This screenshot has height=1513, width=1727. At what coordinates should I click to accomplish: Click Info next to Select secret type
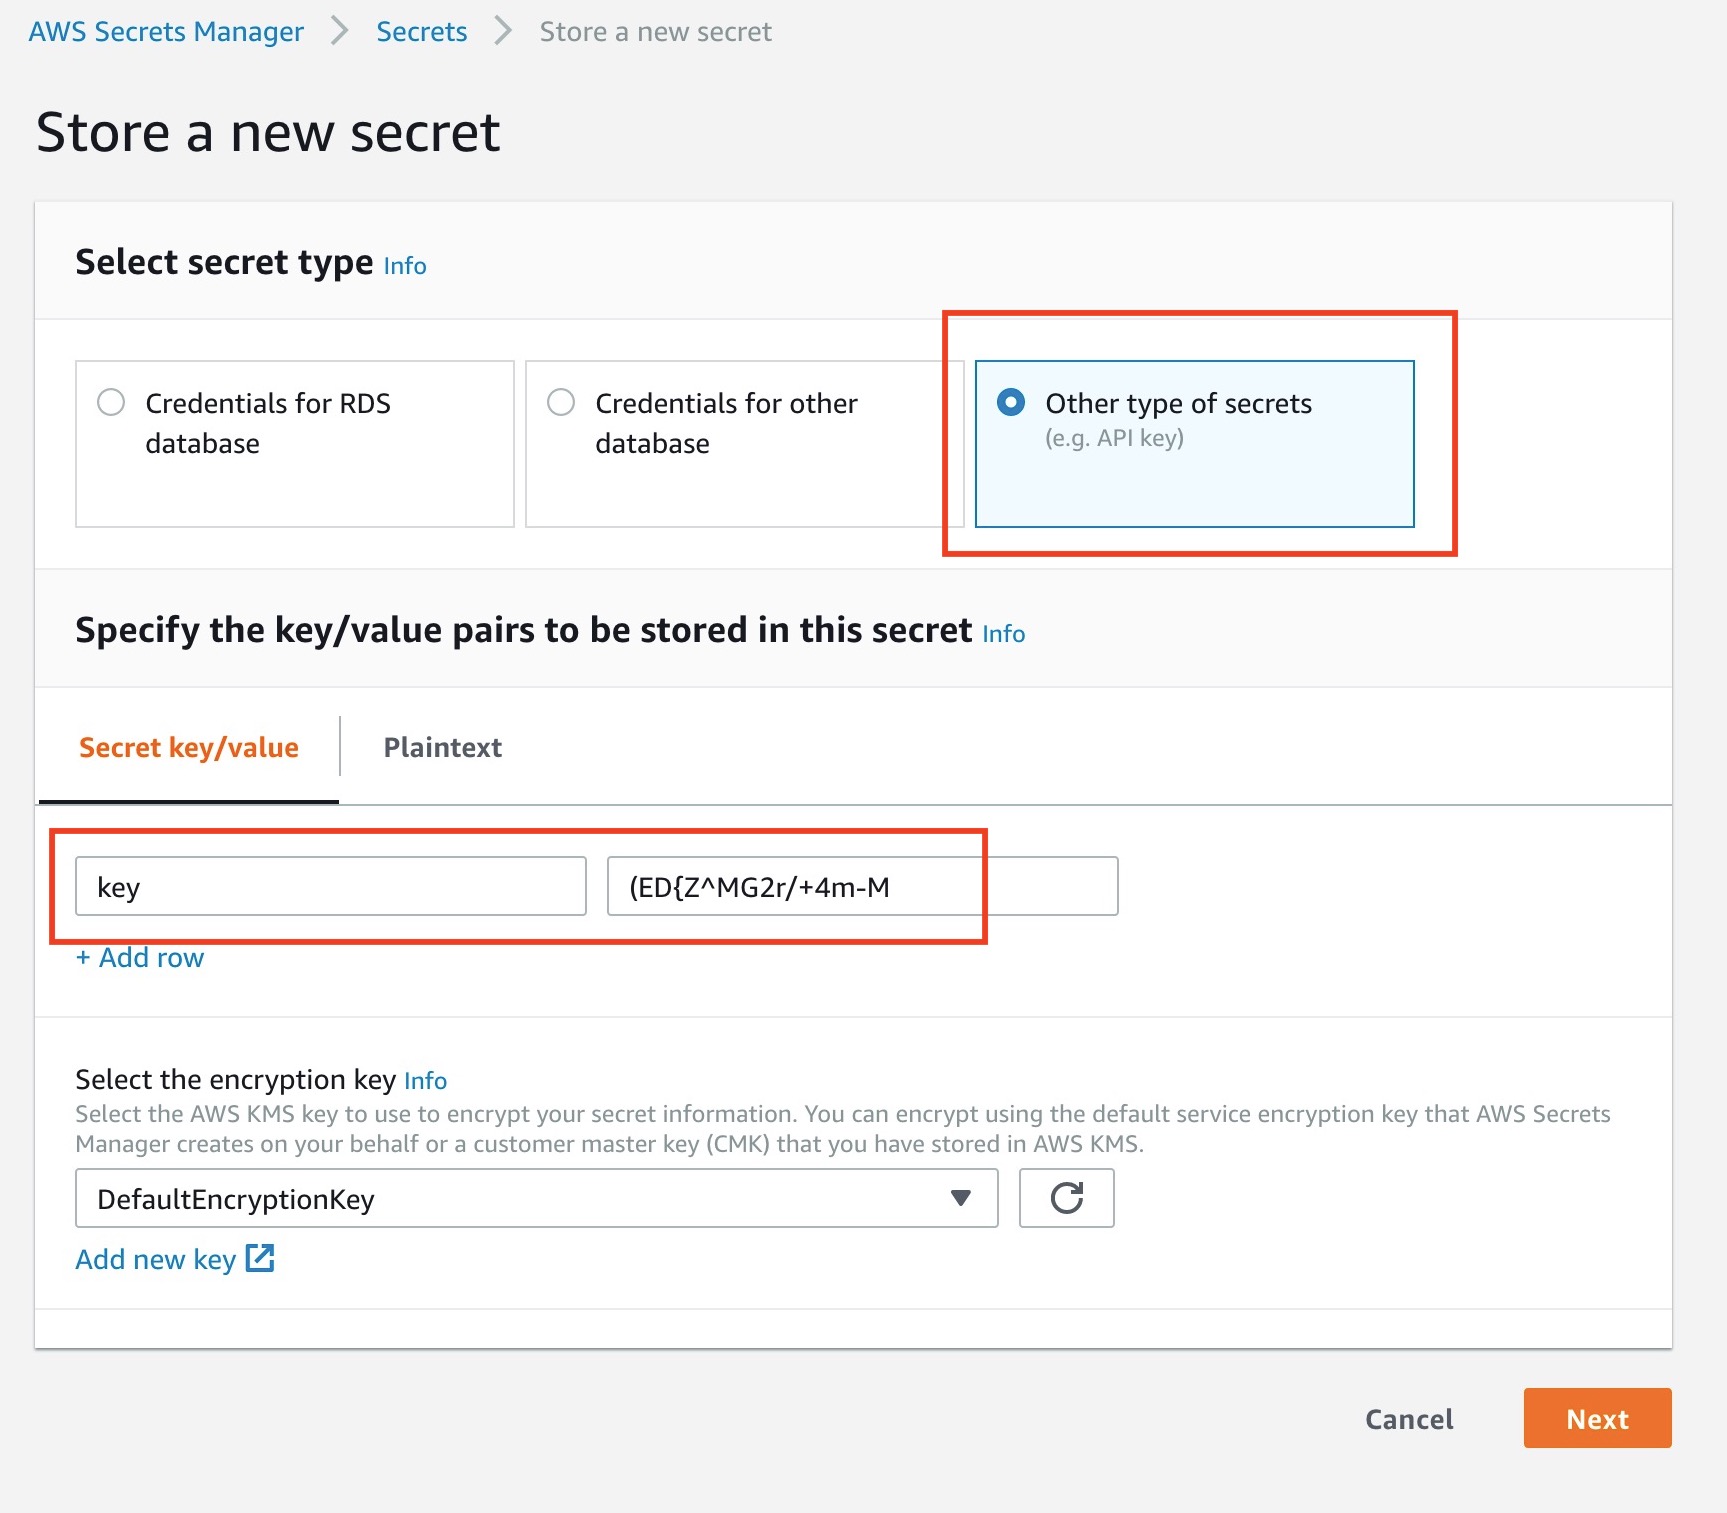tap(405, 266)
